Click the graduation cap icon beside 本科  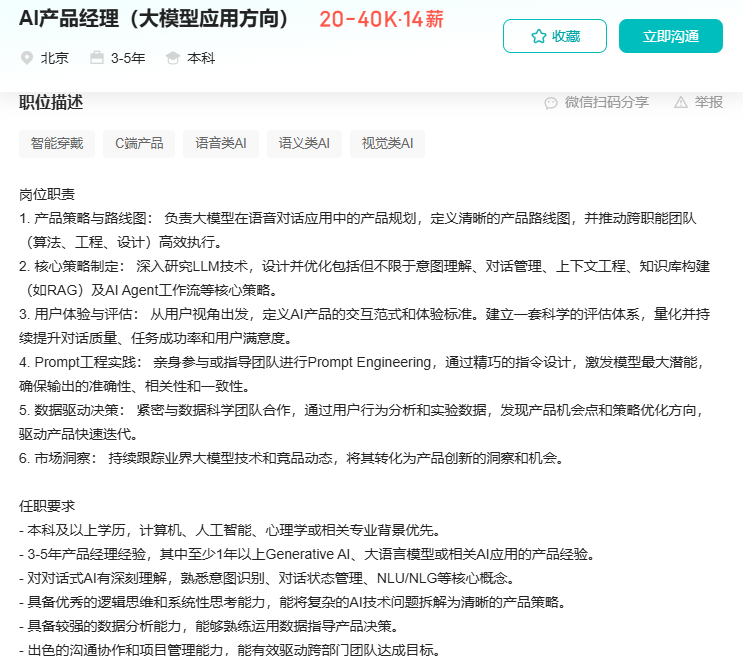tap(172, 58)
